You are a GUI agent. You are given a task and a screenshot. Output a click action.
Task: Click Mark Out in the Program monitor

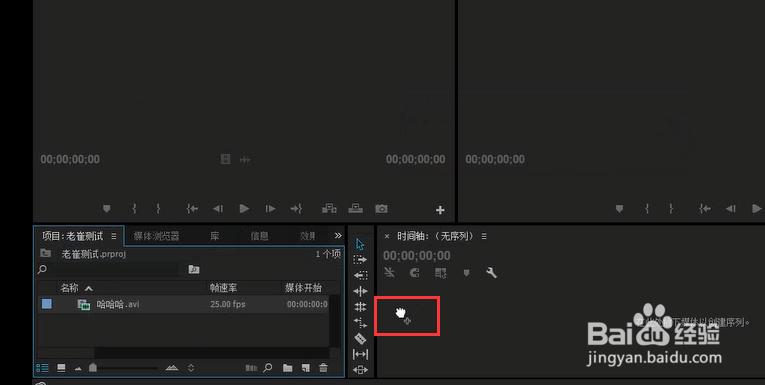[671, 209]
